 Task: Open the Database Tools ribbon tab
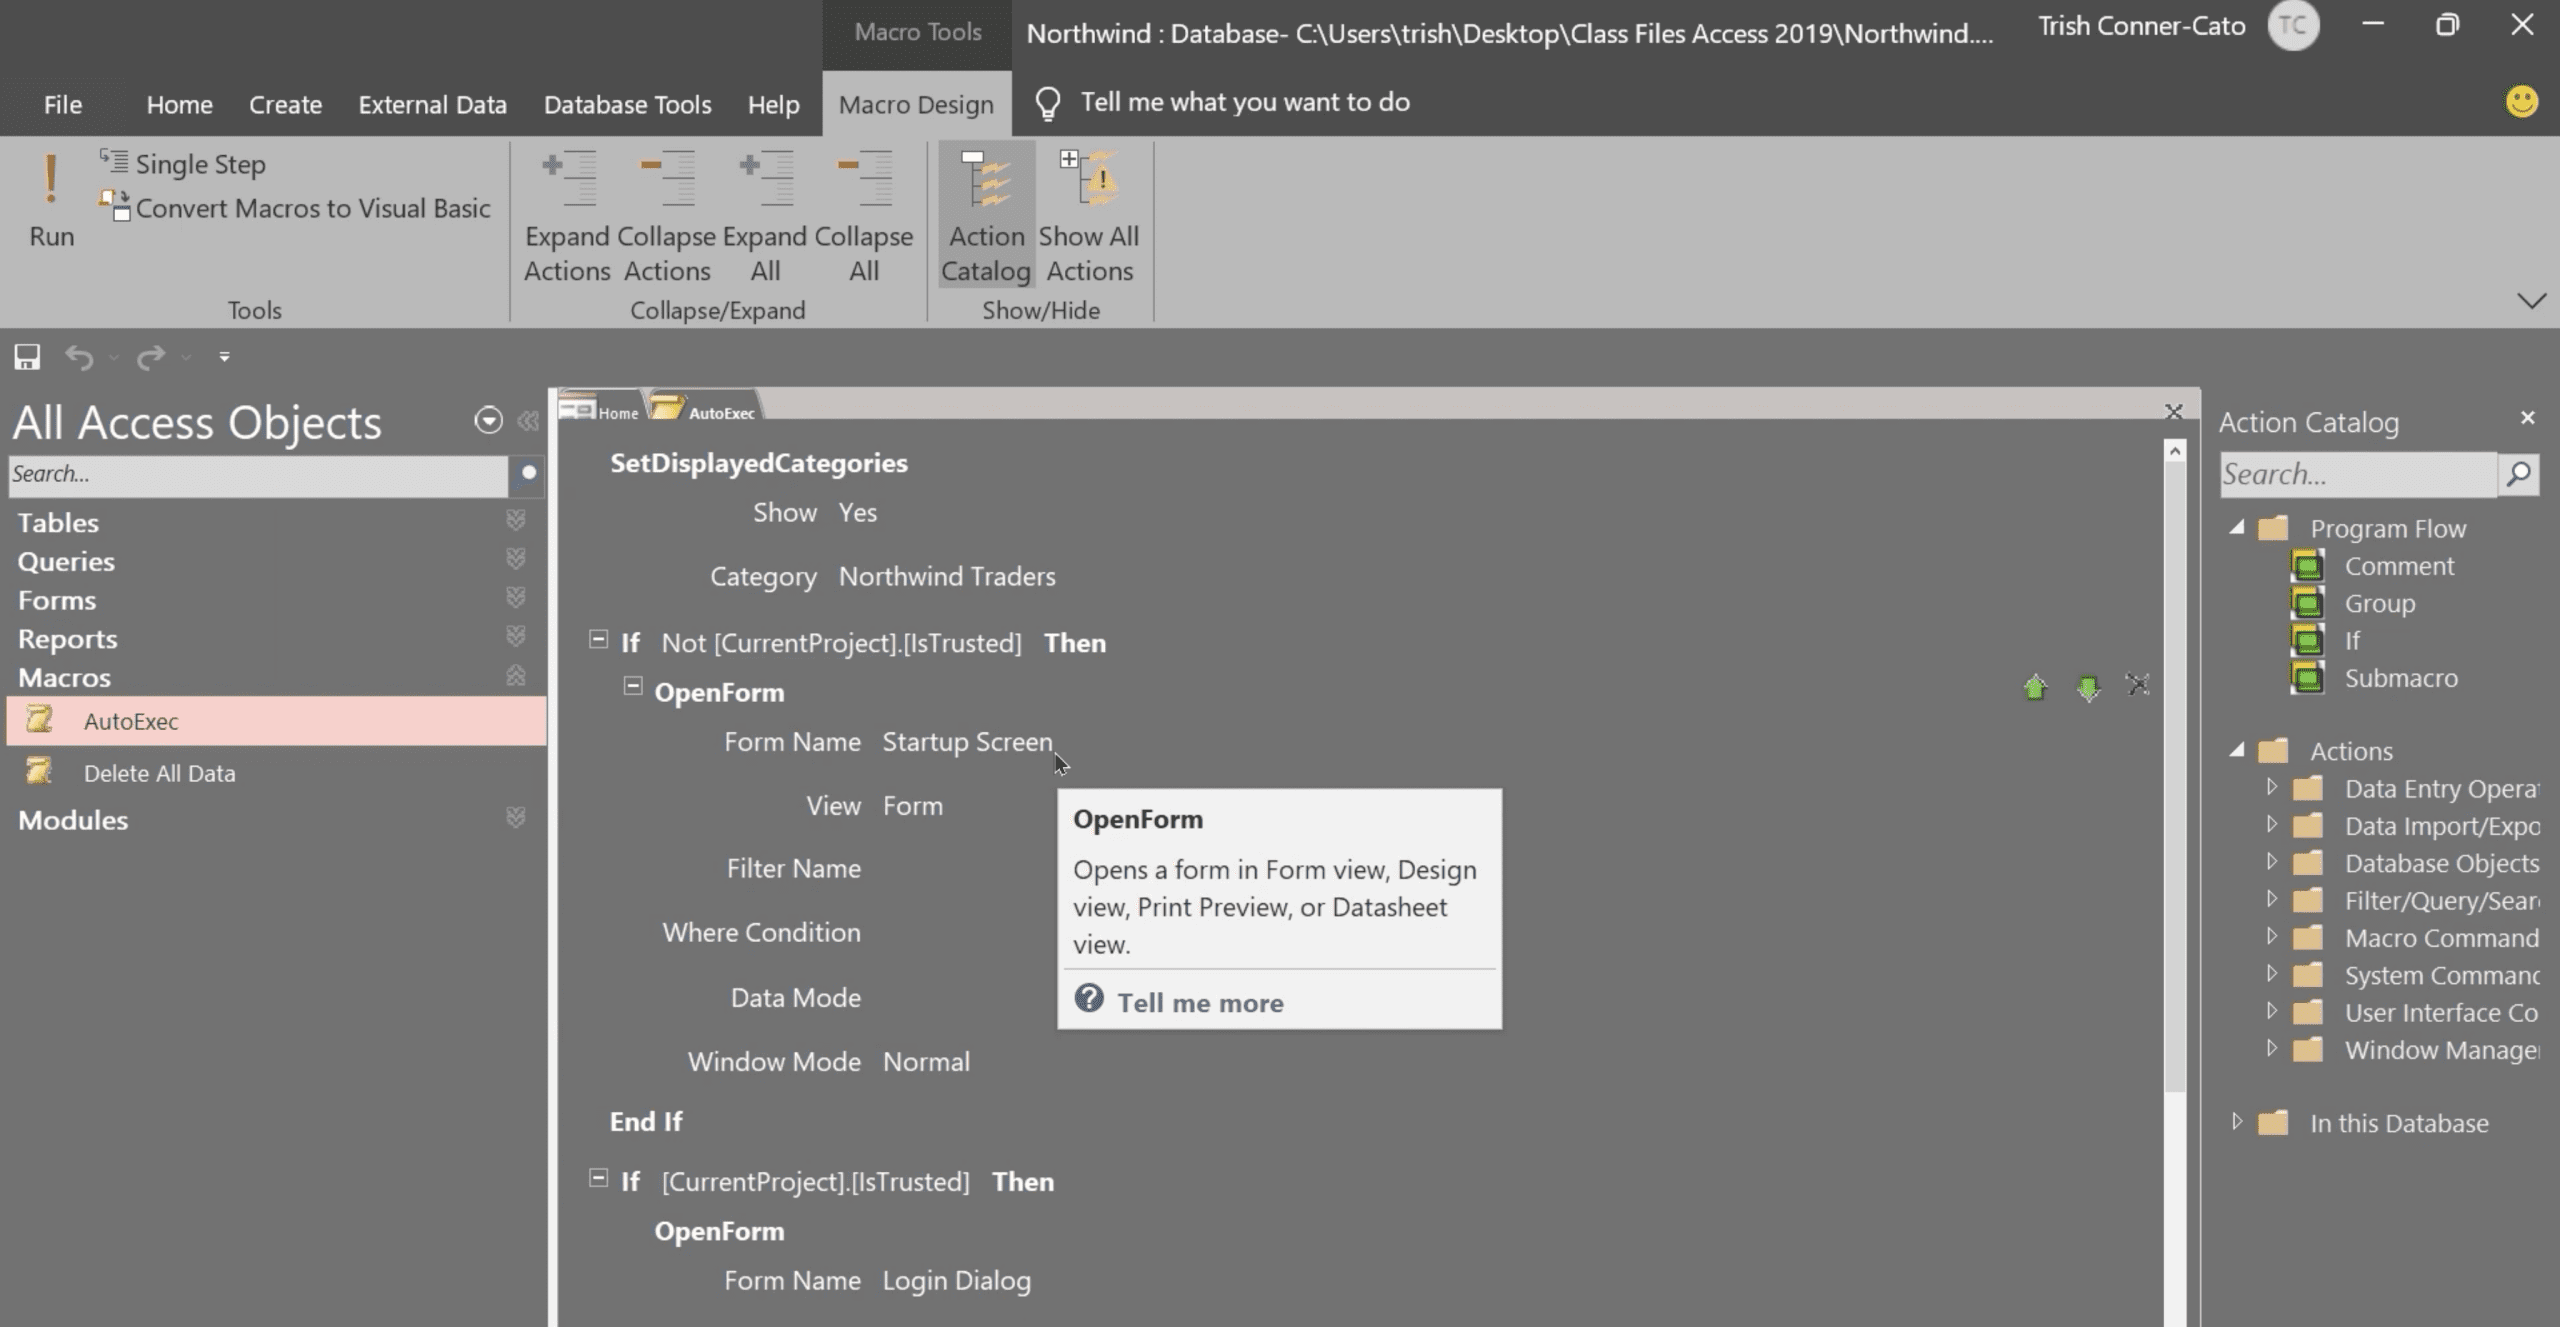coord(627,104)
